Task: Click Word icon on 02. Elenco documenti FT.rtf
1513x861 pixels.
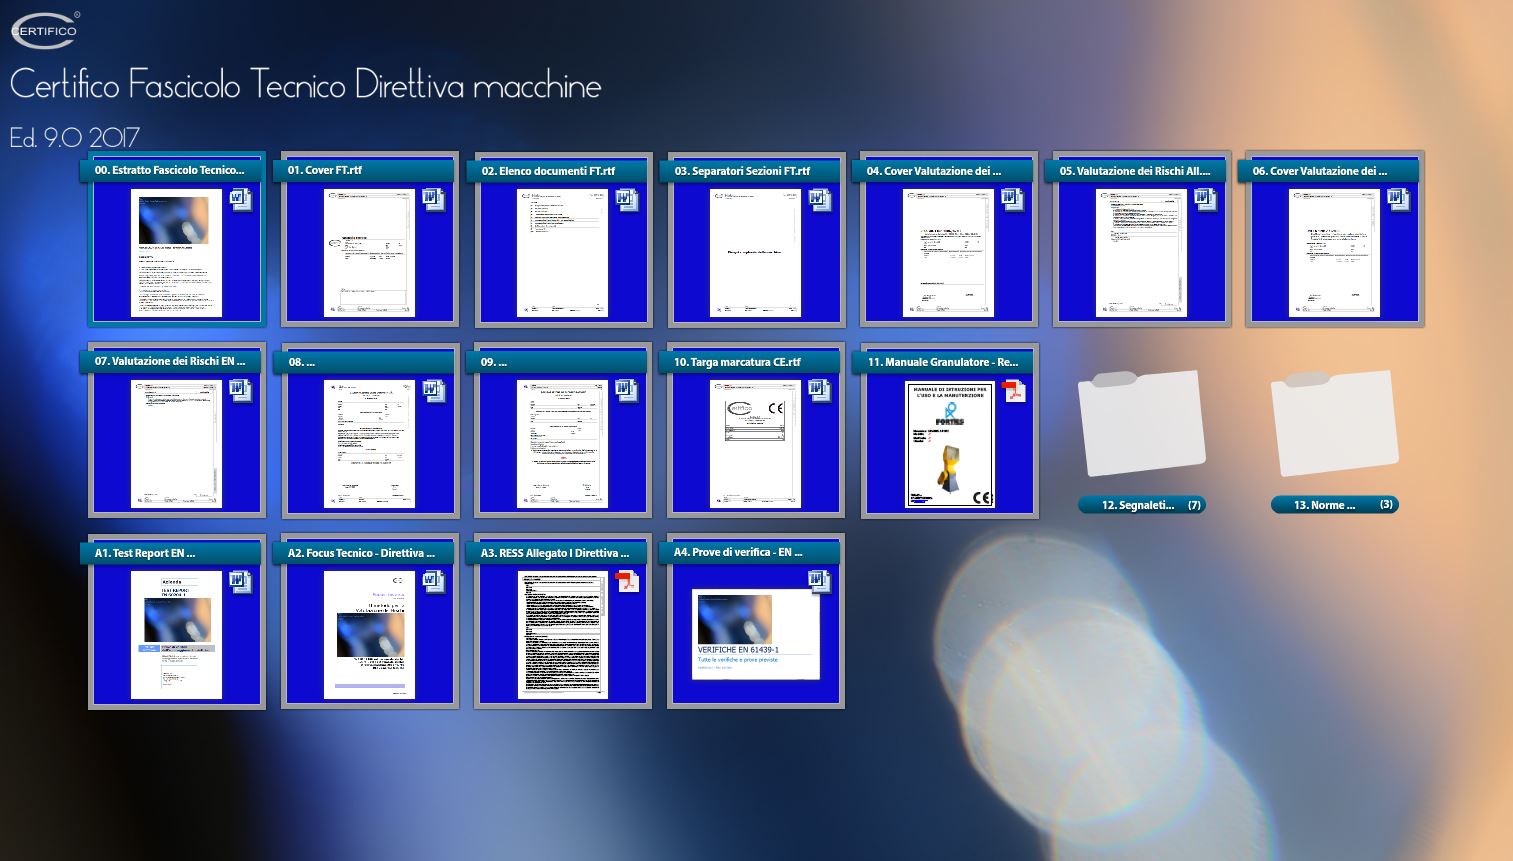Action: coord(627,200)
